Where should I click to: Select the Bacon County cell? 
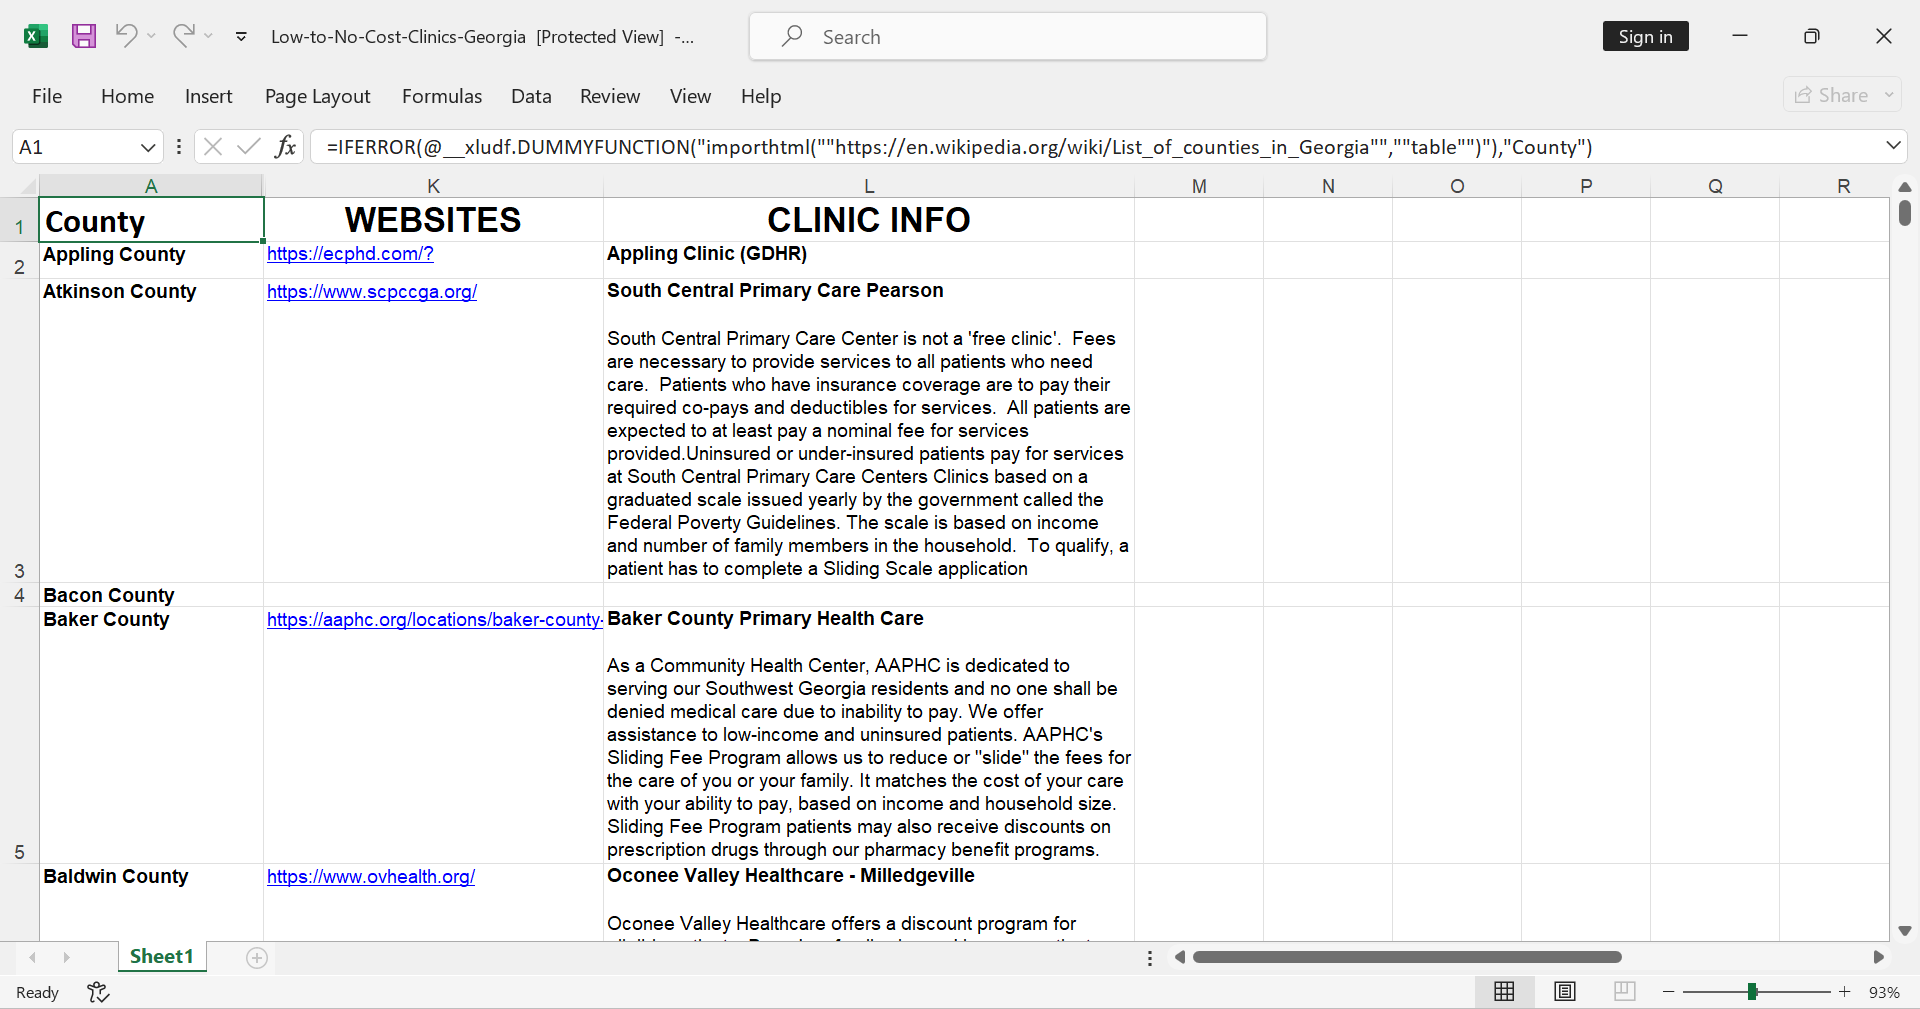coord(151,595)
